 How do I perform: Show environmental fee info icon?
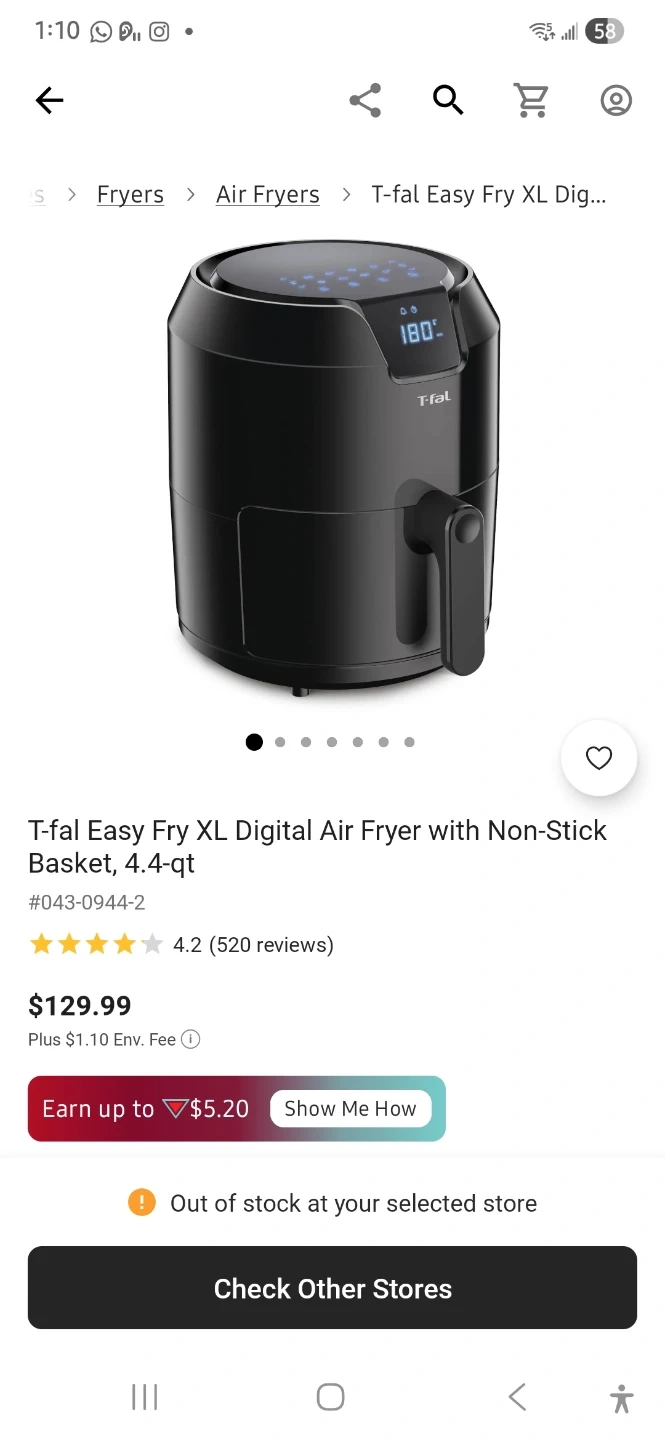pyautogui.click(x=191, y=1039)
